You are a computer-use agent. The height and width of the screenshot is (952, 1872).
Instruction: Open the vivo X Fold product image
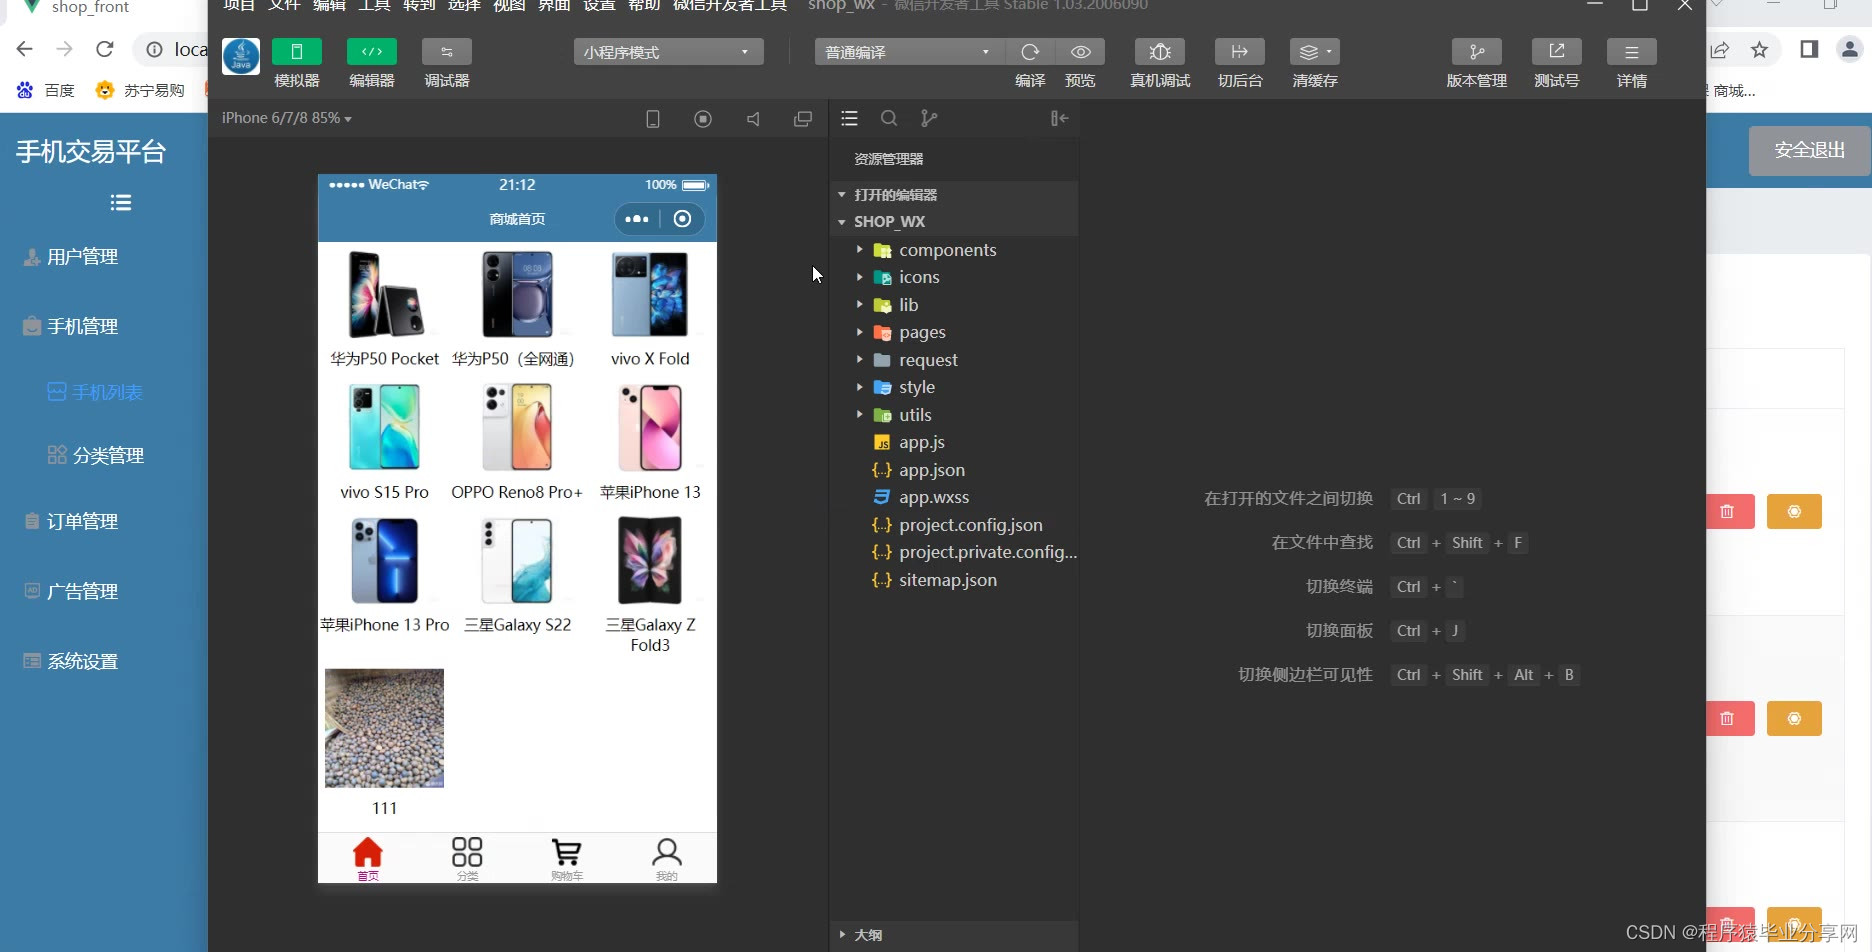650,295
